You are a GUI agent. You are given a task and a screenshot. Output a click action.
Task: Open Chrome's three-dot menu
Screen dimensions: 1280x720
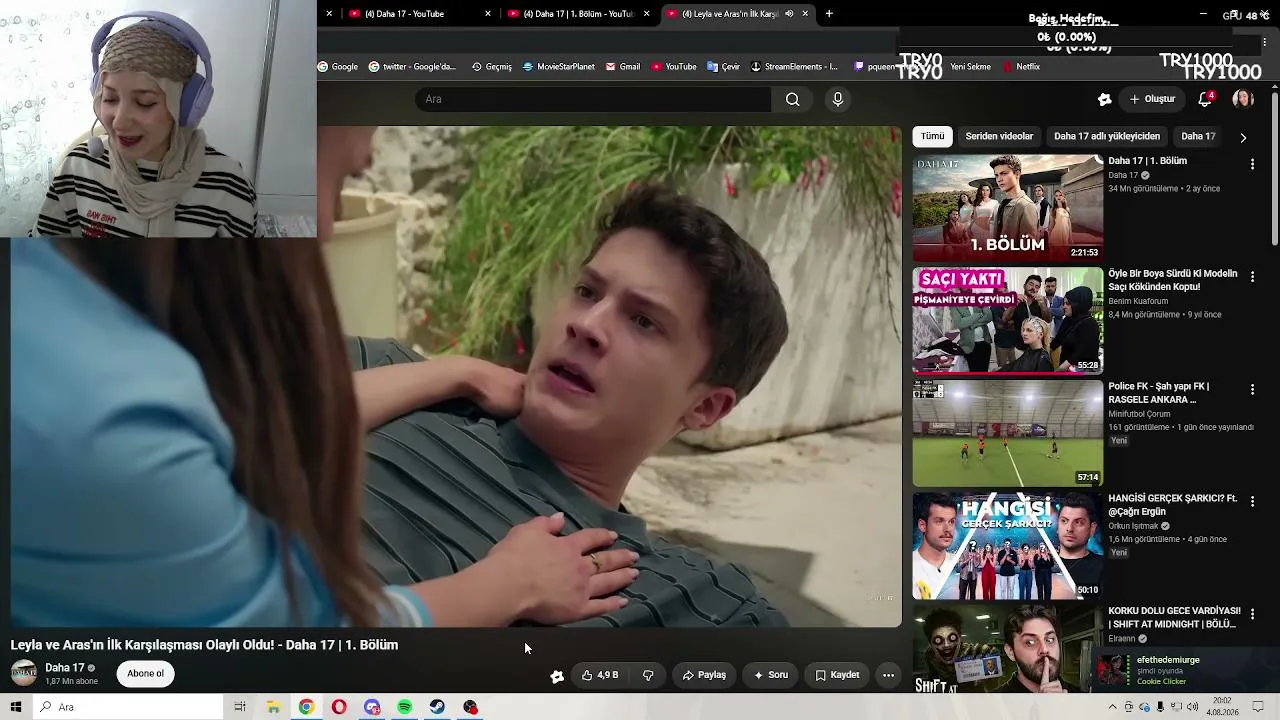1265,42
